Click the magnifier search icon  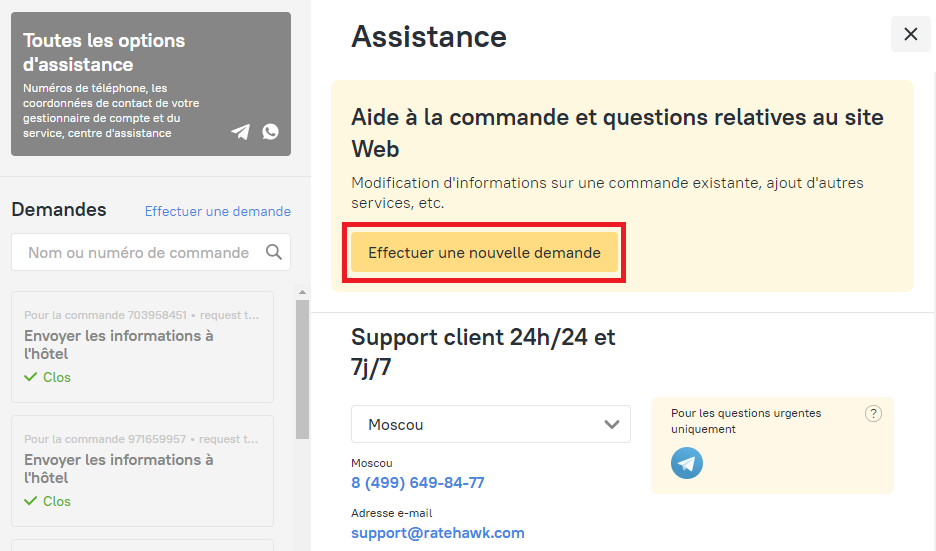(x=274, y=252)
